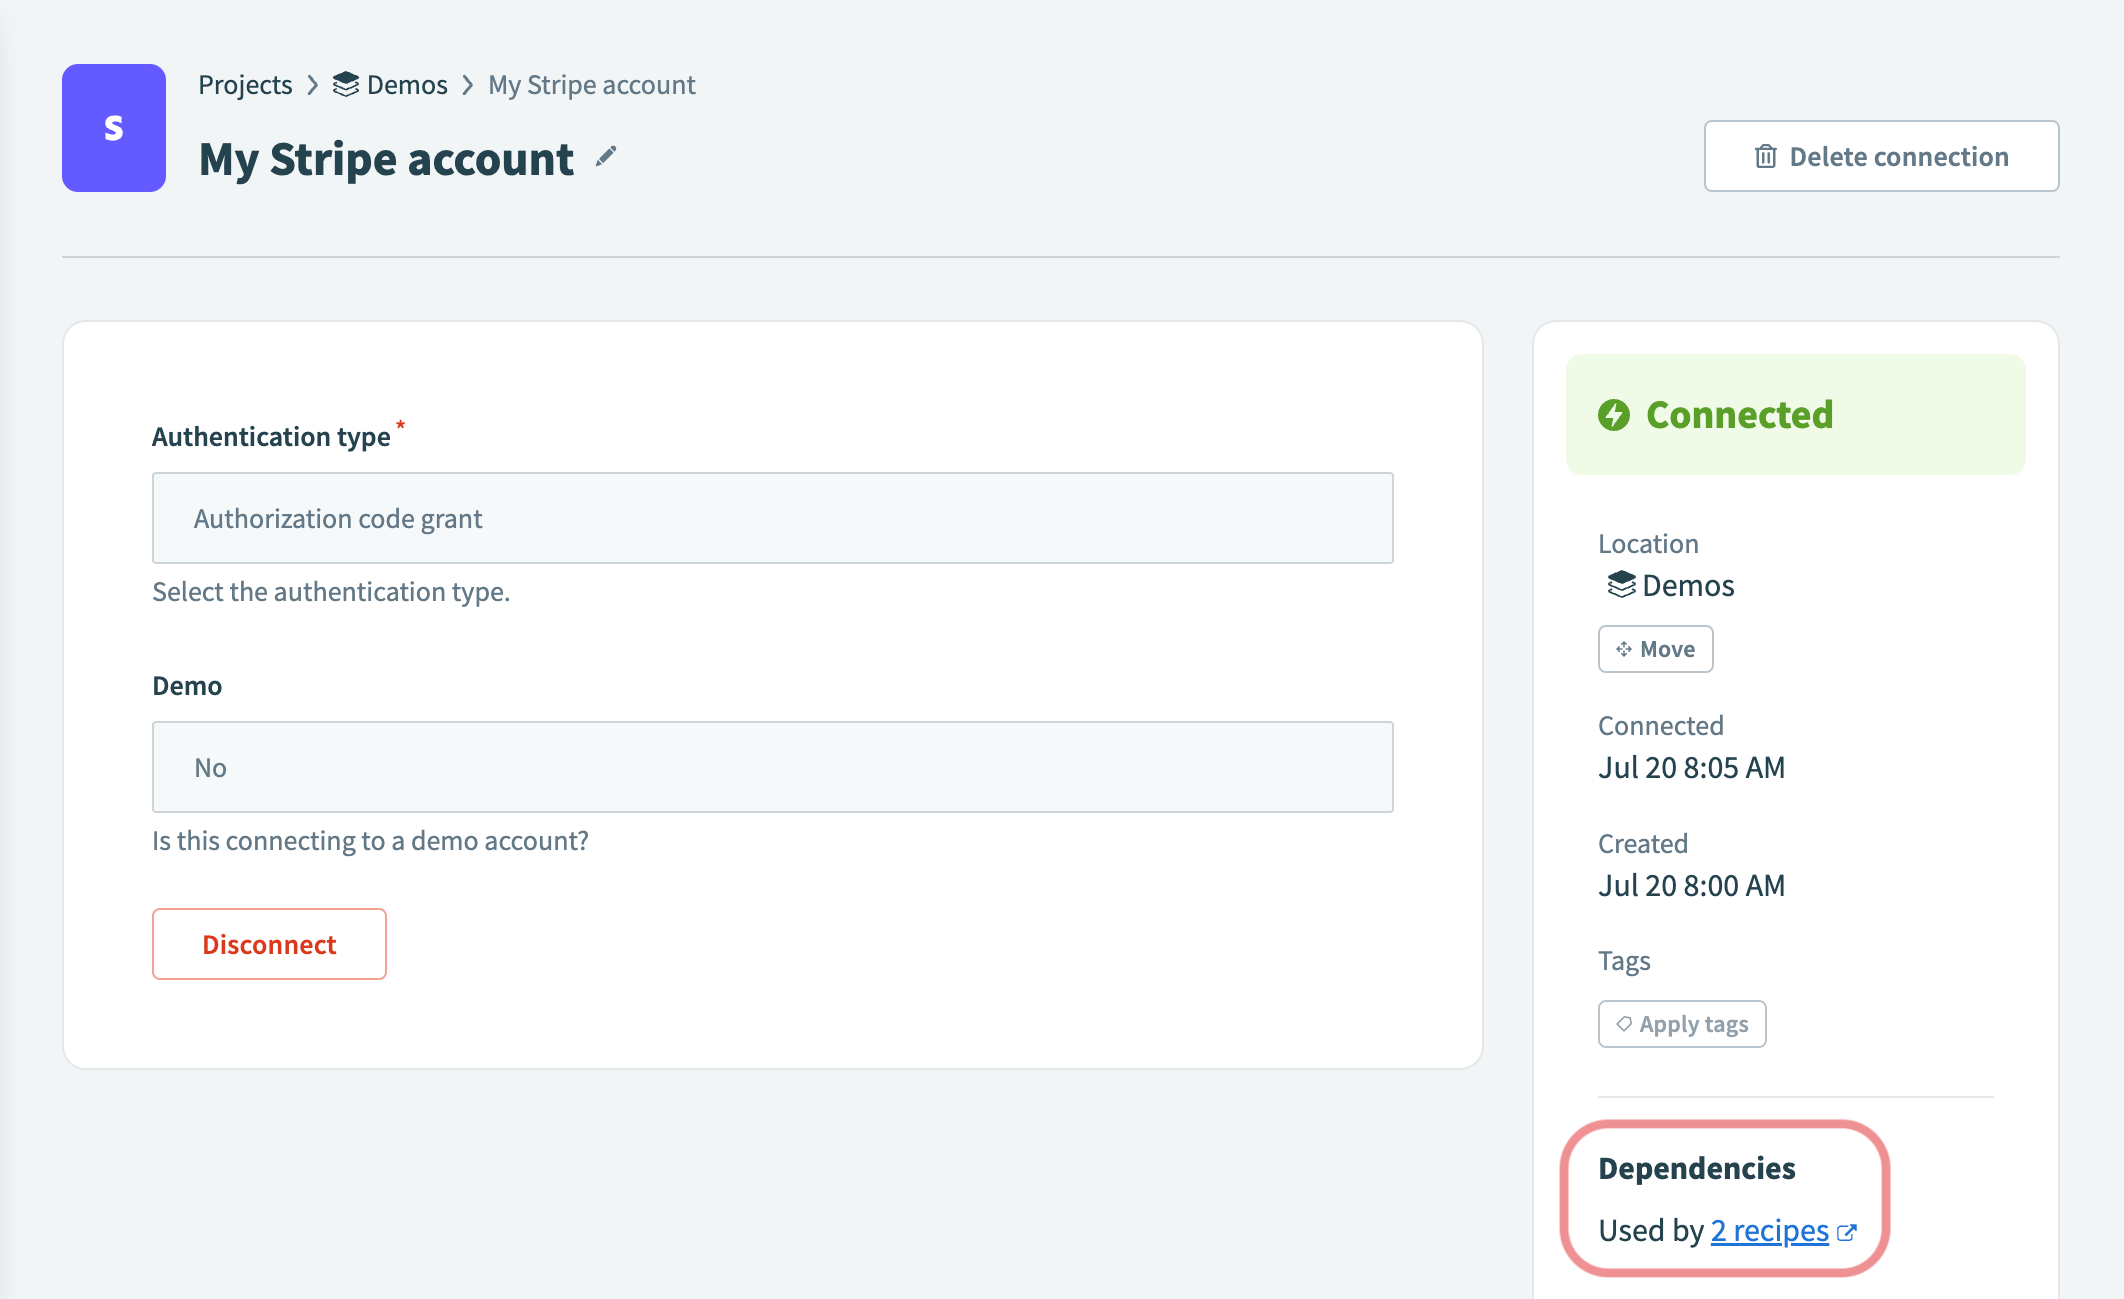Click the Demos breadcrumb menu item

tap(369, 83)
